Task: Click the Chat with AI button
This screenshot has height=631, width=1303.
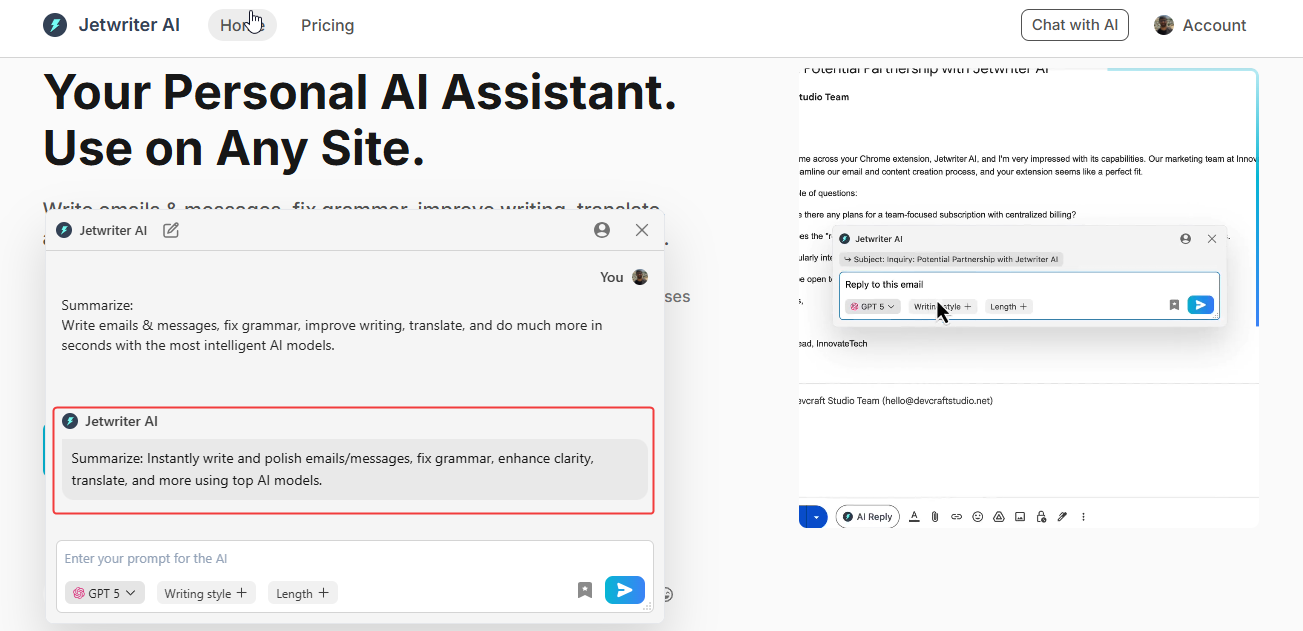Action: coord(1074,25)
